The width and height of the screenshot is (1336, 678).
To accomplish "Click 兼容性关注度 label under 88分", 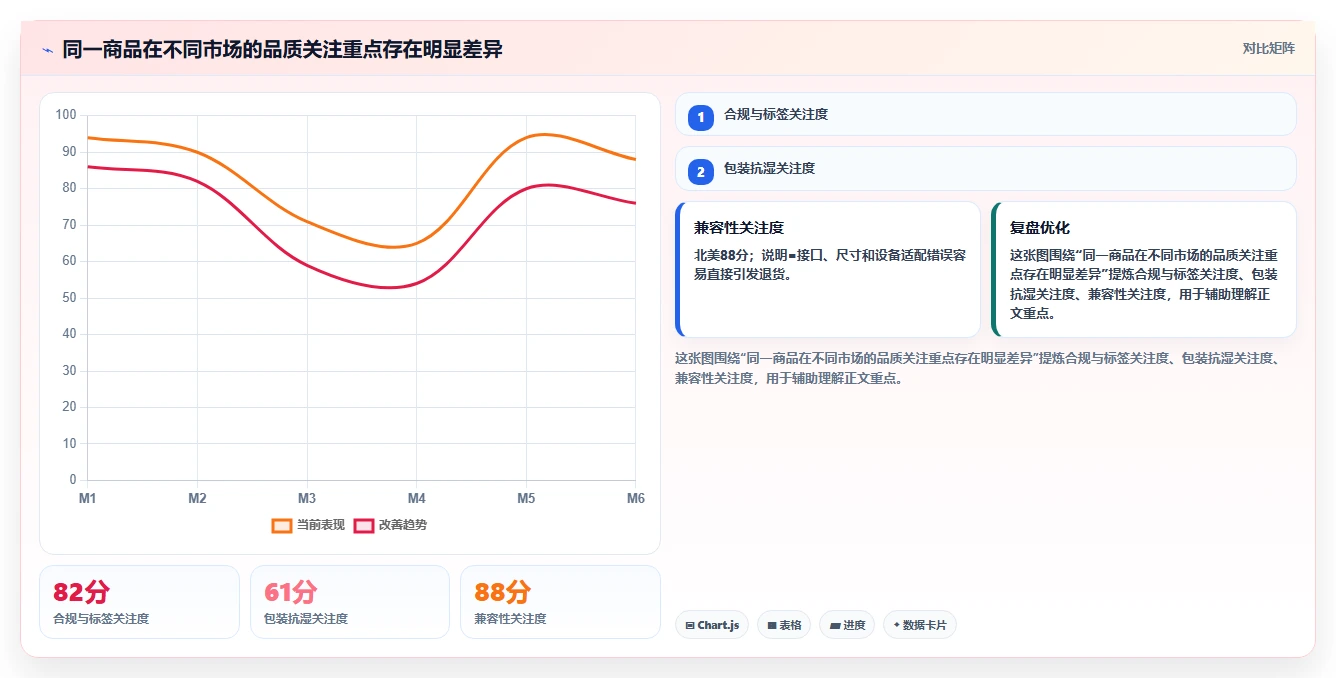I will [510, 619].
